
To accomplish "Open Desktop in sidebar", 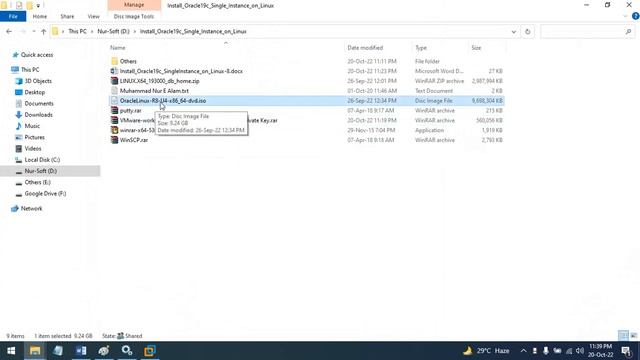I will (35, 92).
